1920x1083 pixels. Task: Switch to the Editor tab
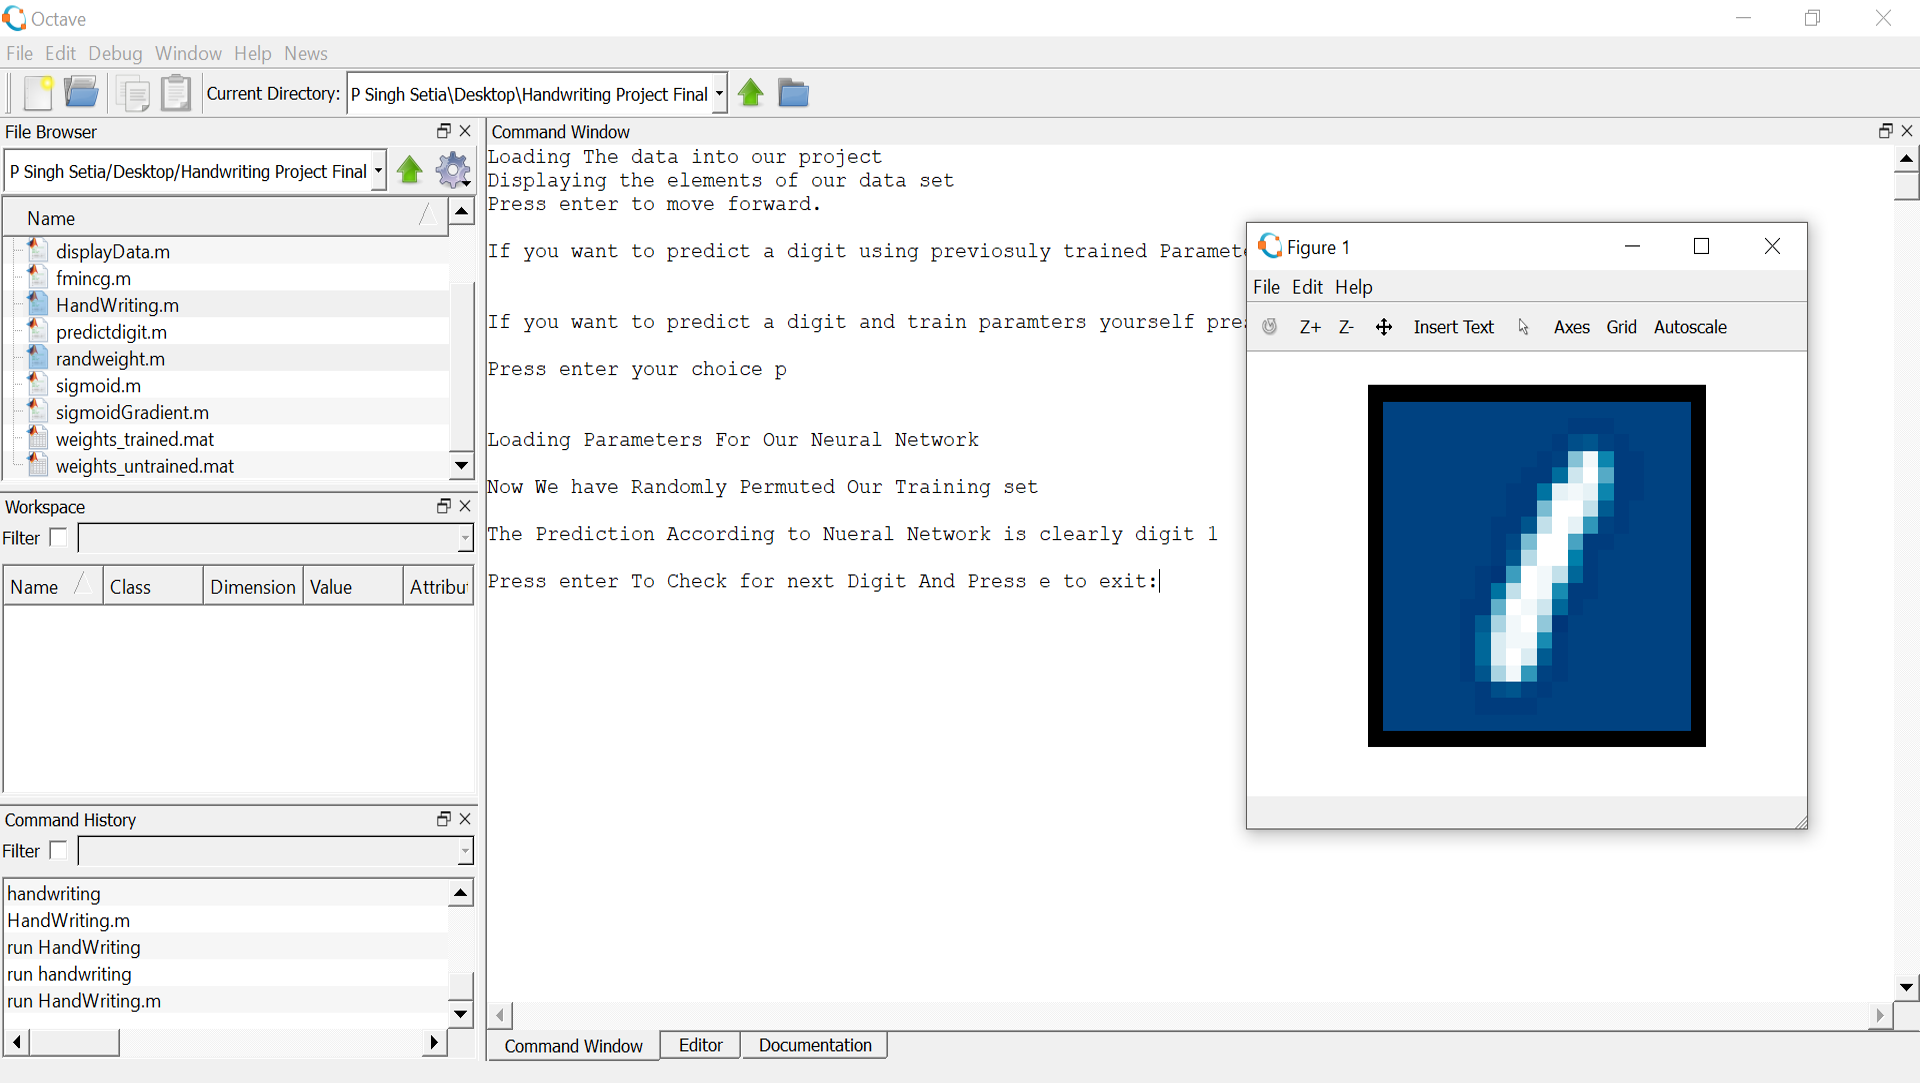pos(700,1045)
